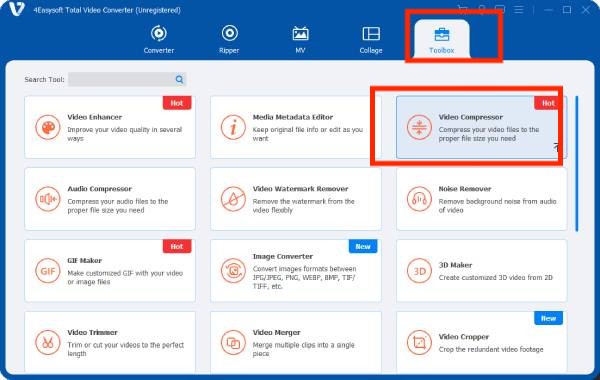
Task: Click 'Remove background noise from audio' description
Action: [x=497, y=205]
